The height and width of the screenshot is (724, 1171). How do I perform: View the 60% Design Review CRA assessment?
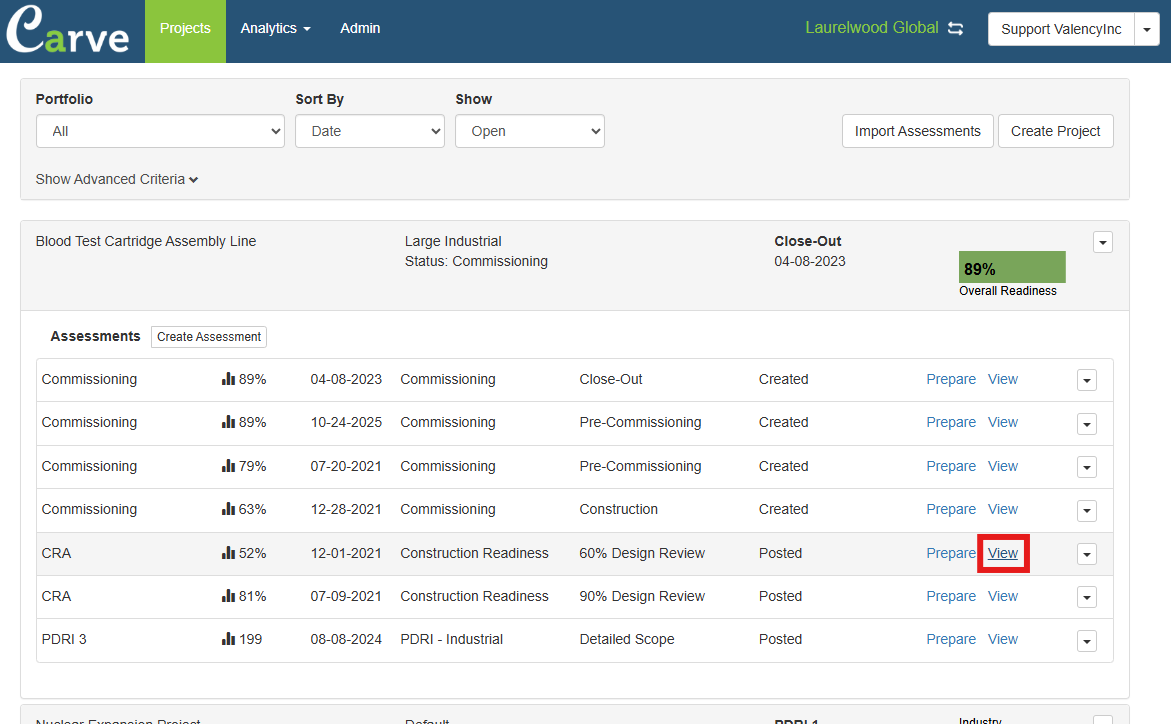coord(1002,553)
